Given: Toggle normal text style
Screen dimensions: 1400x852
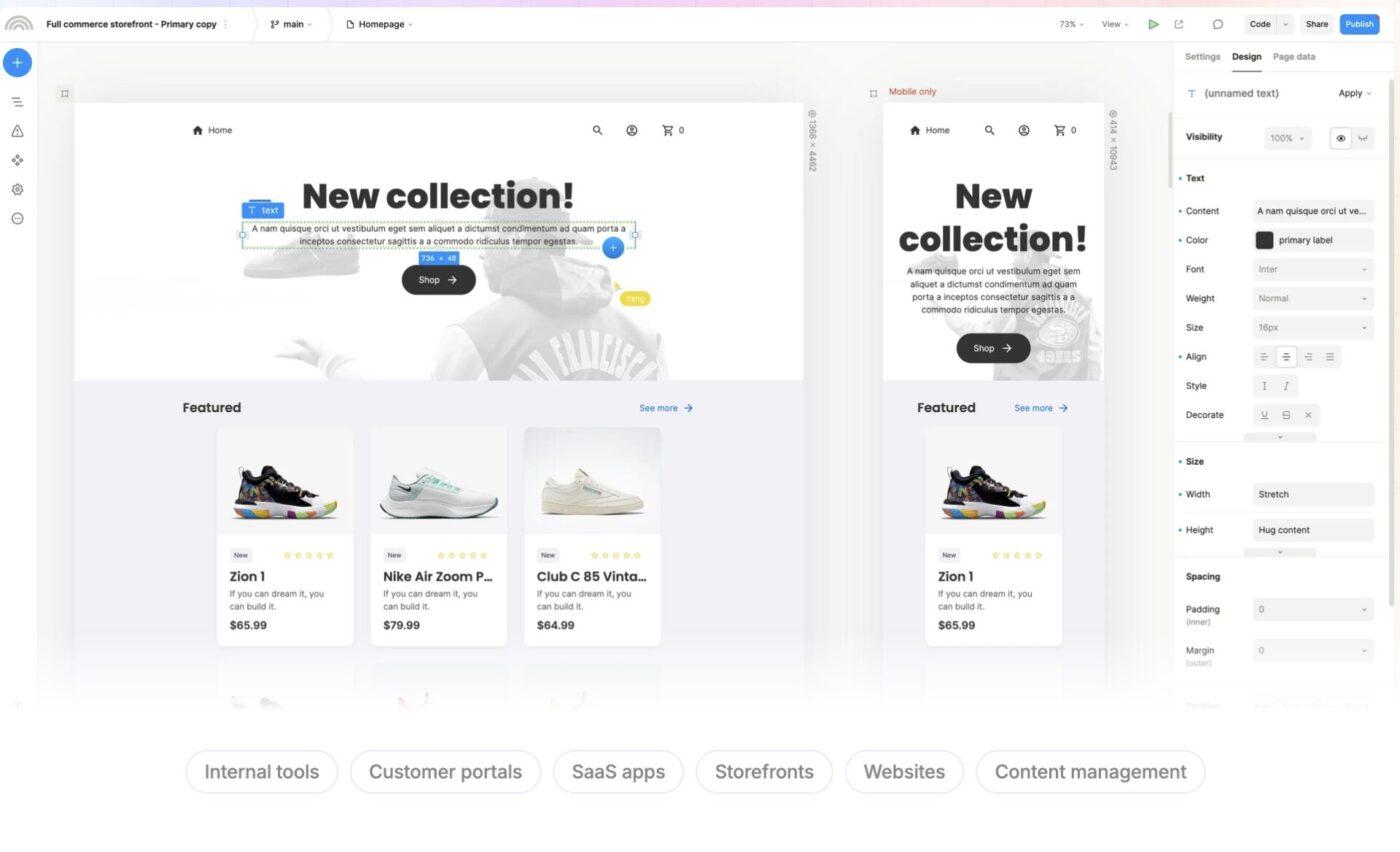Looking at the screenshot, I should (x=1264, y=386).
